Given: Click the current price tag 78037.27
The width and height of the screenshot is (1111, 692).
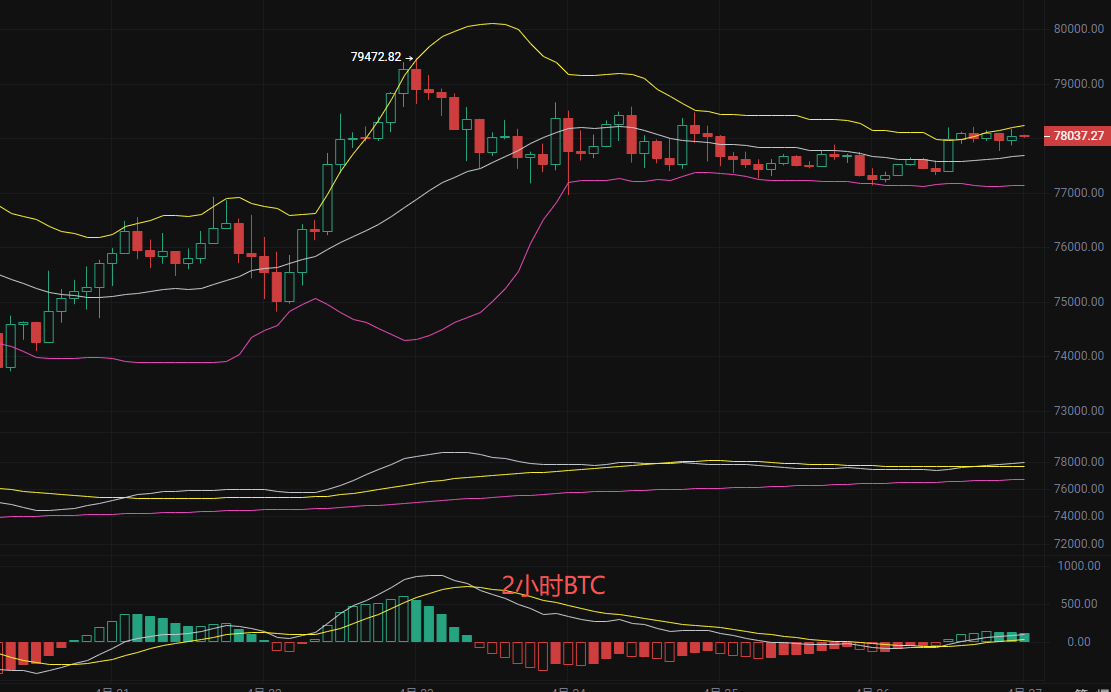Looking at the screenshot, I should (x=1077, y=136).
